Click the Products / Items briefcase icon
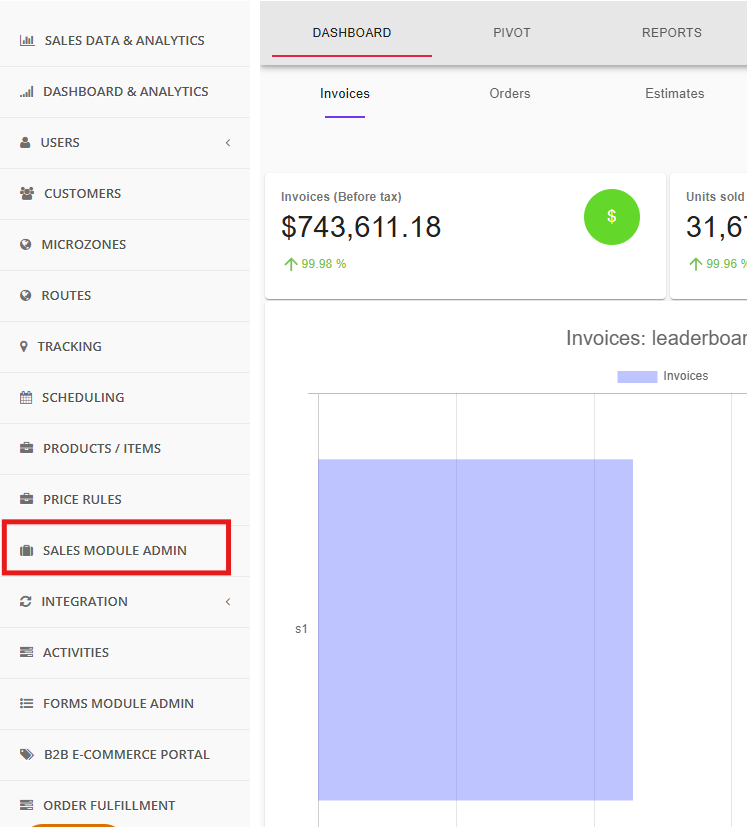The height and width of the screenshot is (827, 747). [26, 448]
